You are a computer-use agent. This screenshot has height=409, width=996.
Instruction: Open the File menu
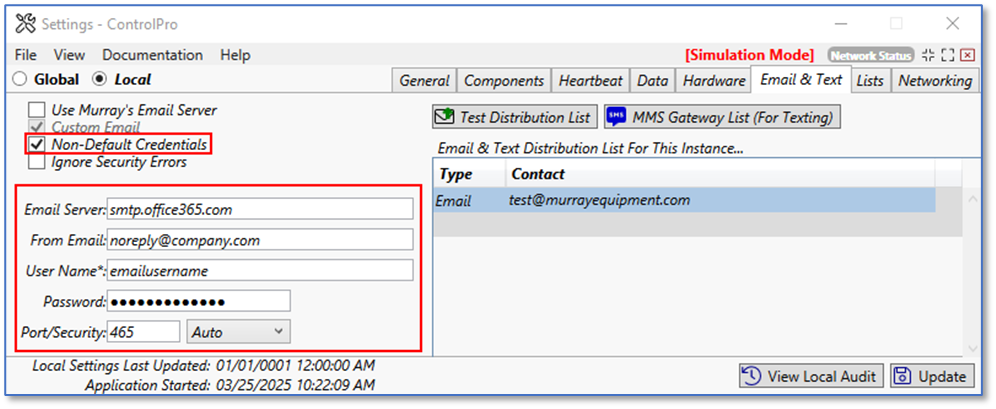tap(26, 55)
